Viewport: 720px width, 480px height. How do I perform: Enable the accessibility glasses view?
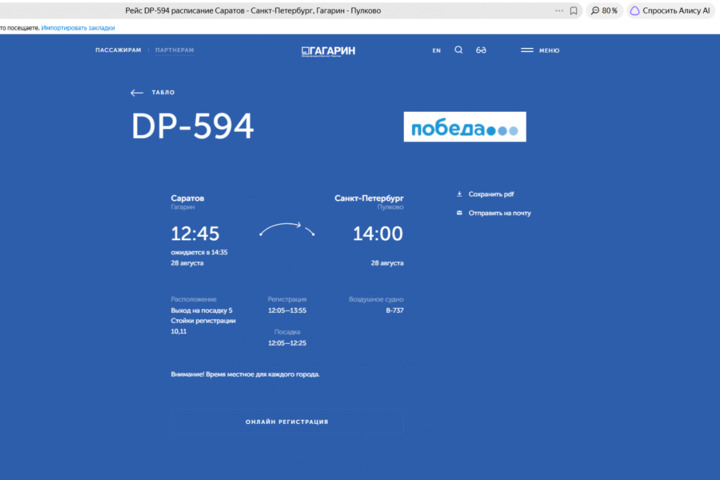[x=481, y=50]
